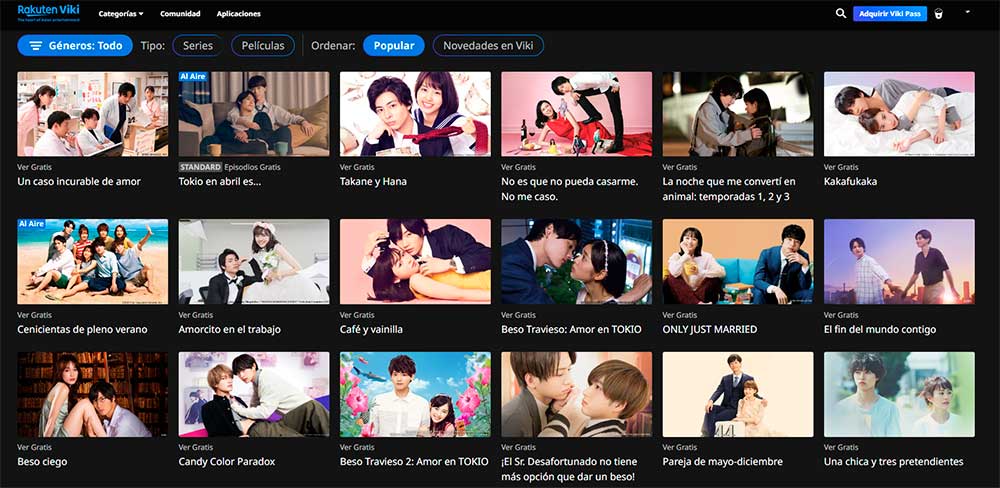Click the title Takane y Hana
The height and width of the screenshot is (488, 1000).
click(373, 181)
